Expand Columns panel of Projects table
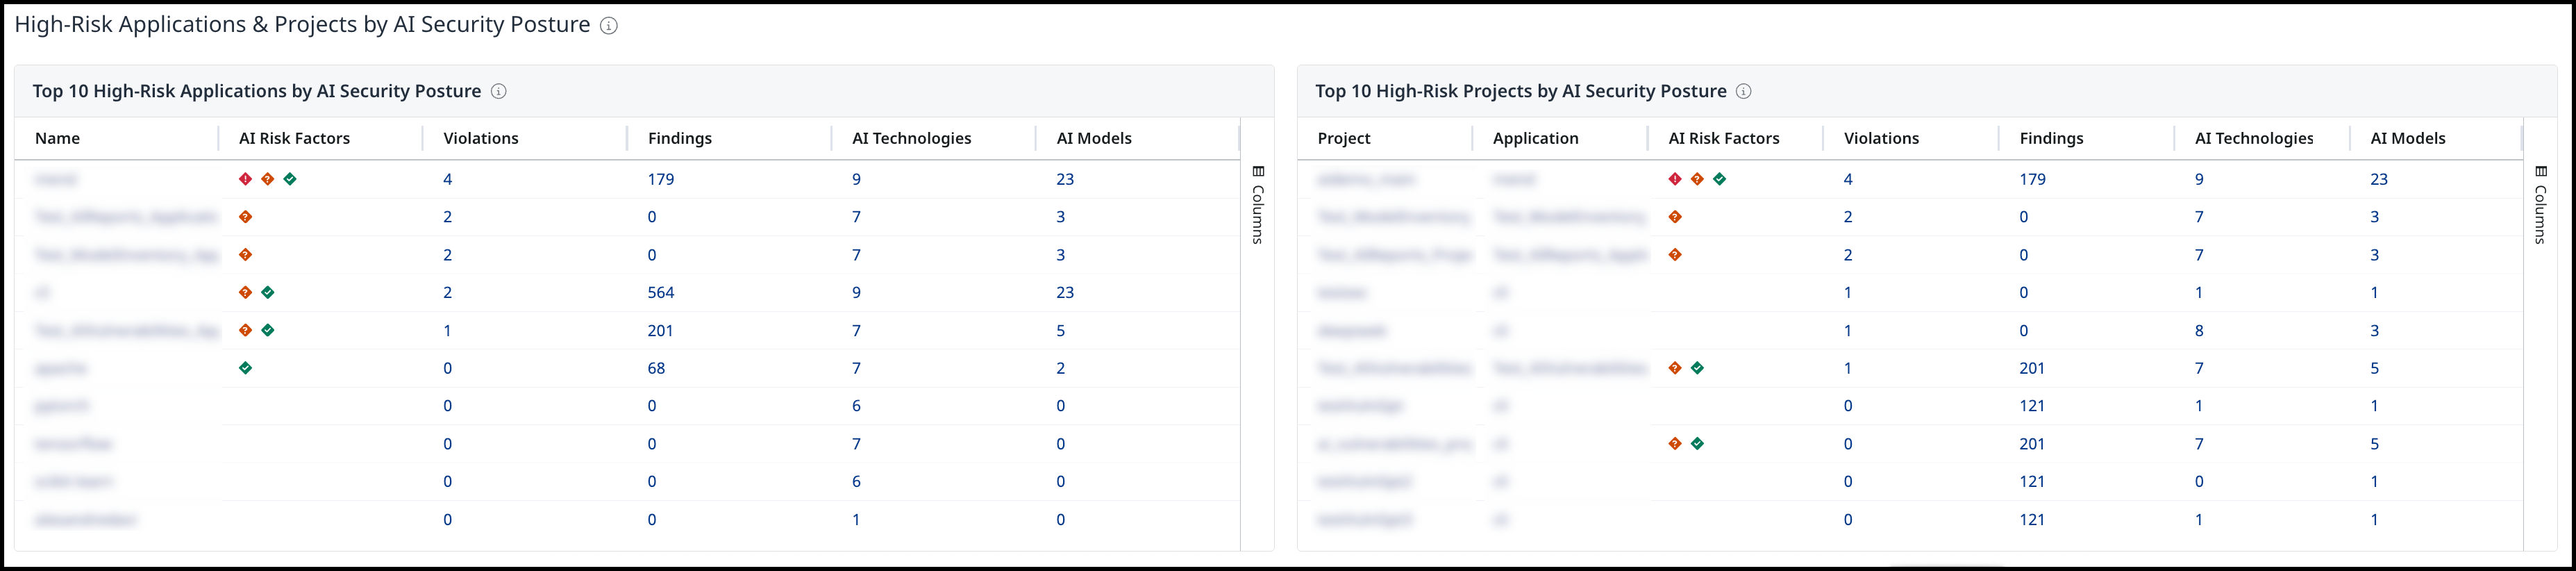2576x571 pixels. click(x=2540, y=204)
